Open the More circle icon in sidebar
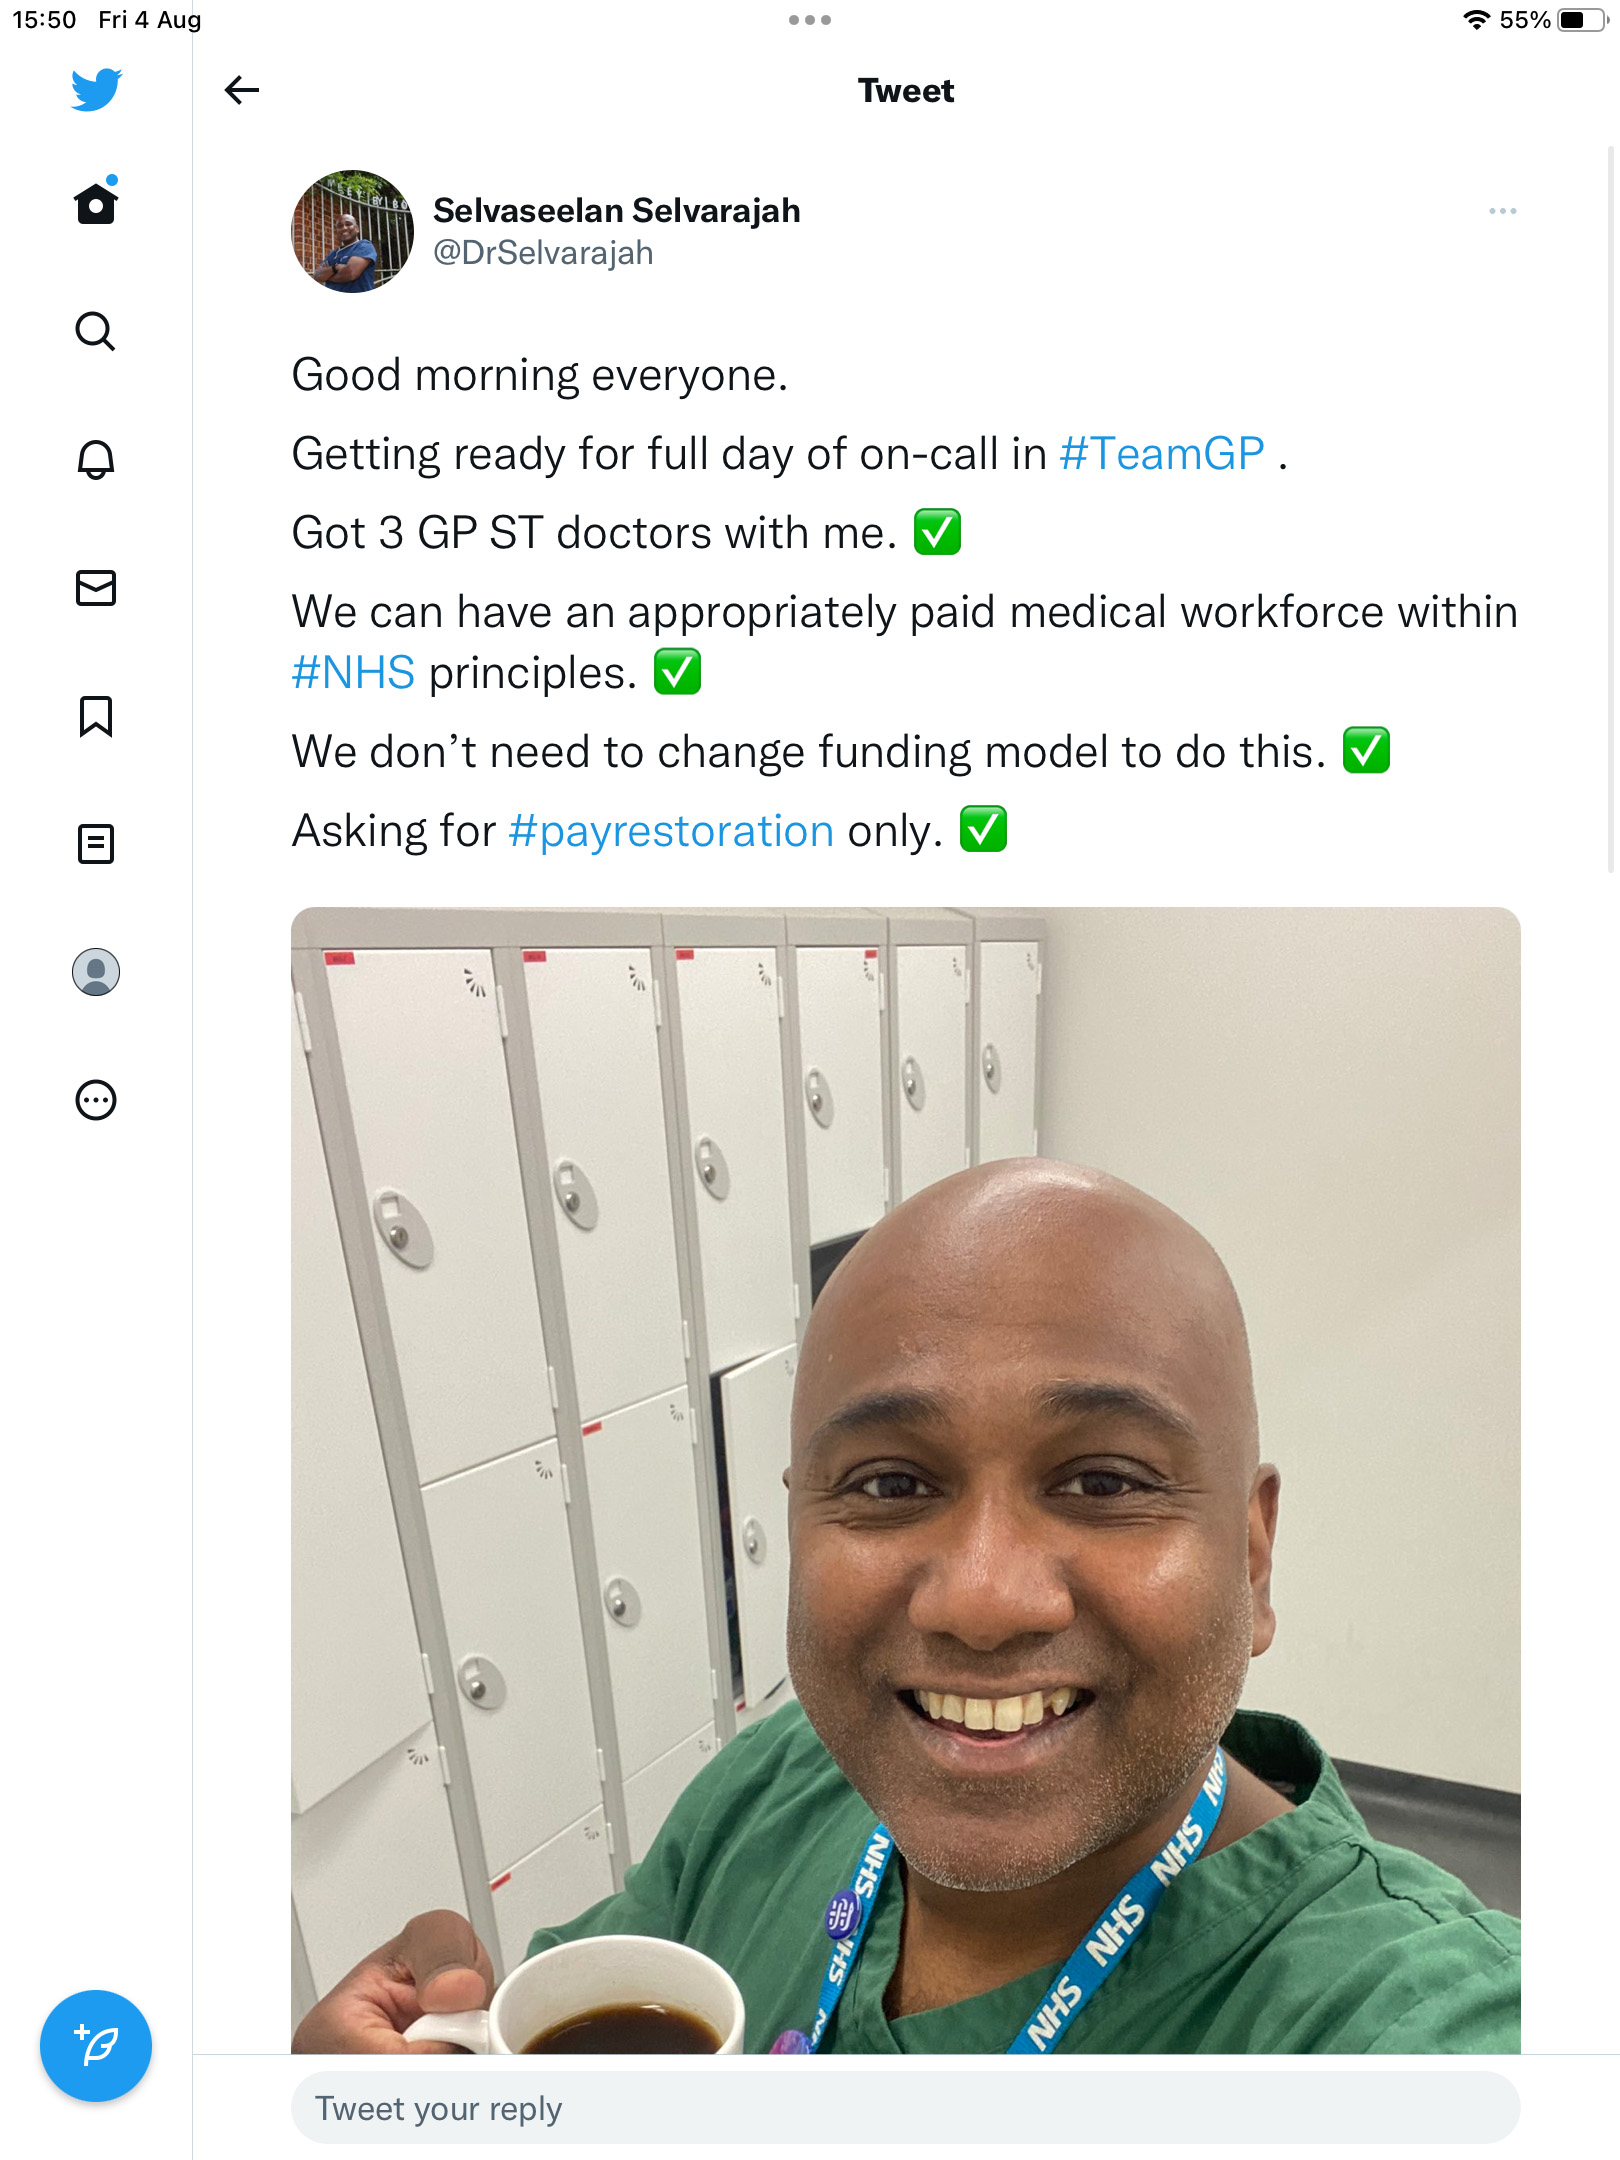 click(96, 1100)
